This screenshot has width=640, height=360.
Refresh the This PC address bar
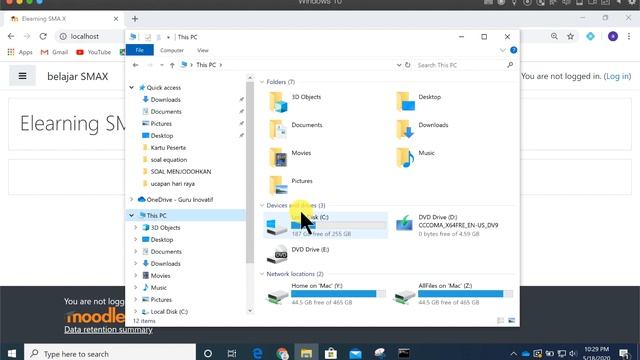tap(407, 65)
